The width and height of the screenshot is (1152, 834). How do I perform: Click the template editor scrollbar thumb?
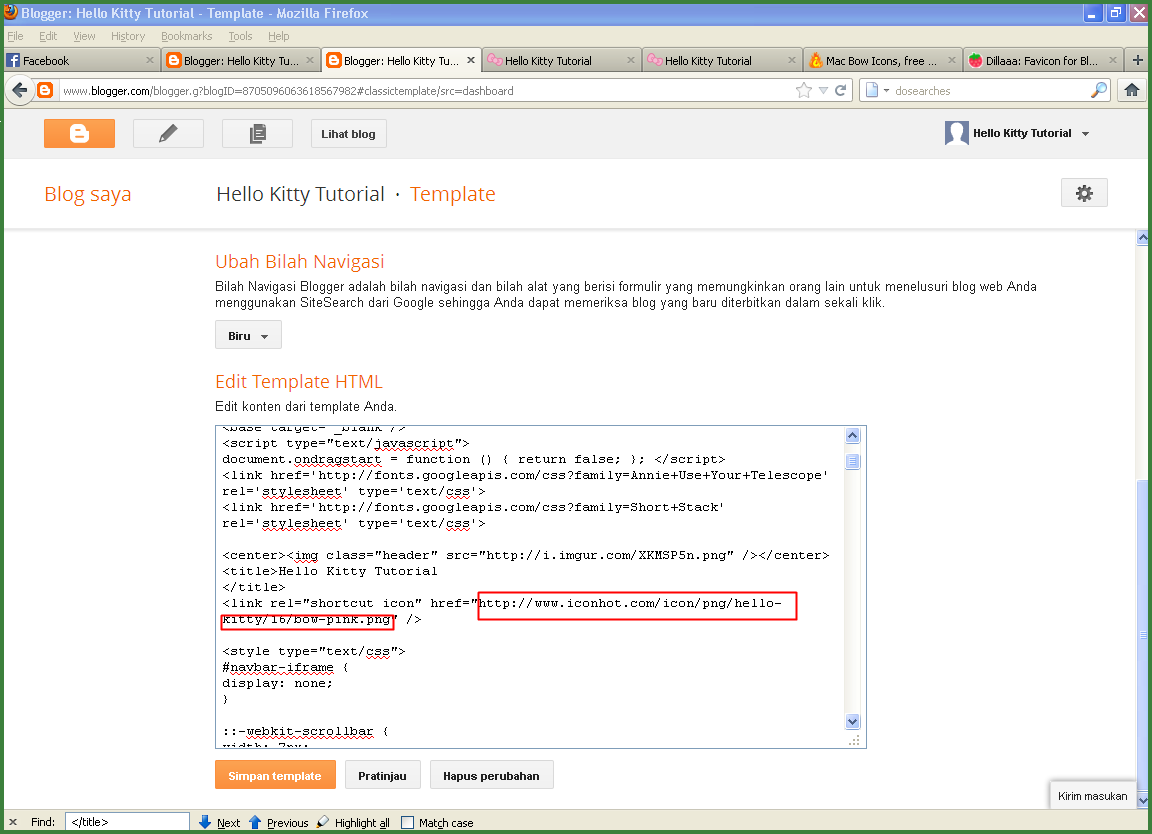coord(852,461)
